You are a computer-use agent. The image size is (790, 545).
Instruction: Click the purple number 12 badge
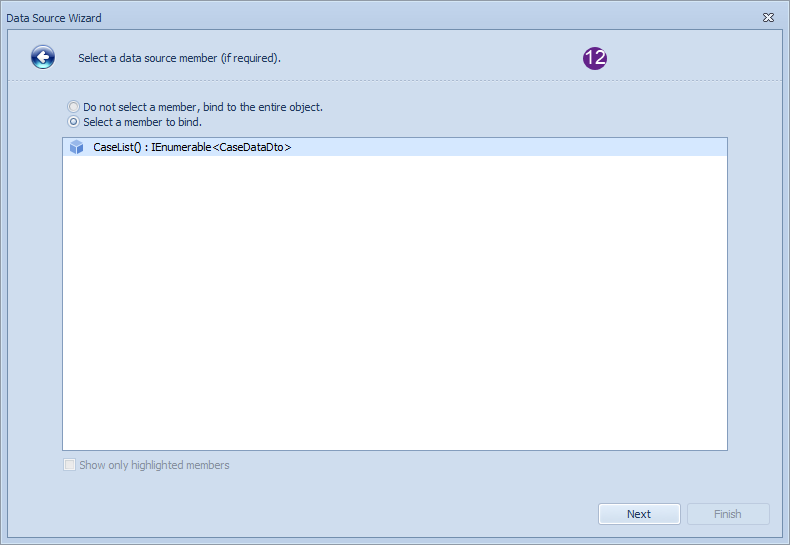coord(595,58)
